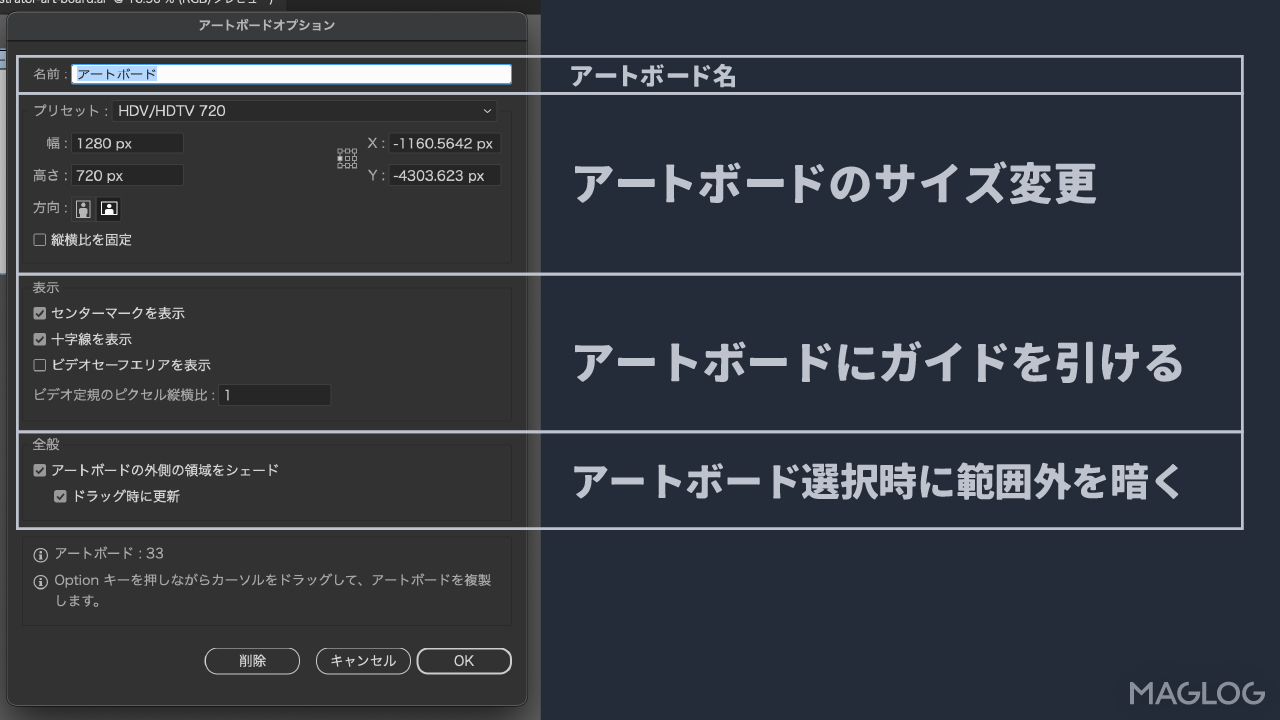Click the artboard name input field
This screenshot has height=720, width=1280.
pyautogui.click(x=290, y=74)
